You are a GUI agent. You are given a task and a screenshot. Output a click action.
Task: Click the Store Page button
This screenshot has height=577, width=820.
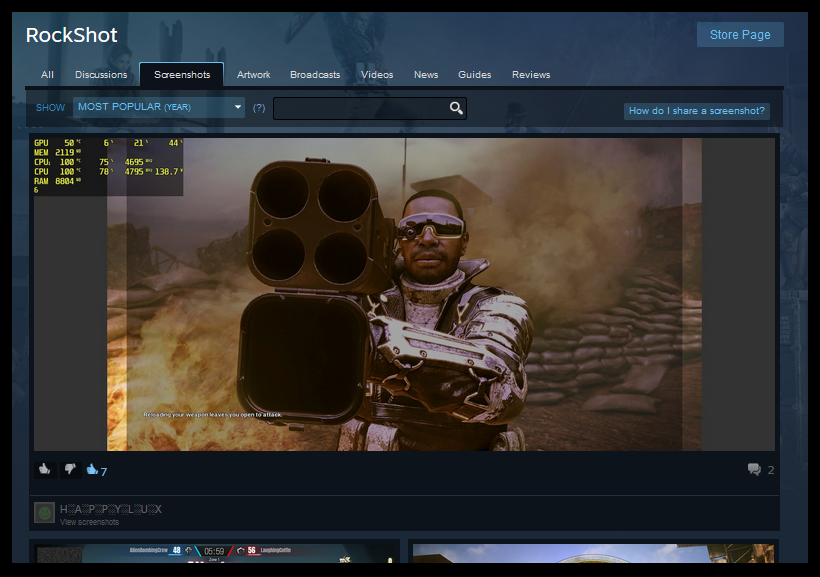pyautogui.click(x=740, y=35)
